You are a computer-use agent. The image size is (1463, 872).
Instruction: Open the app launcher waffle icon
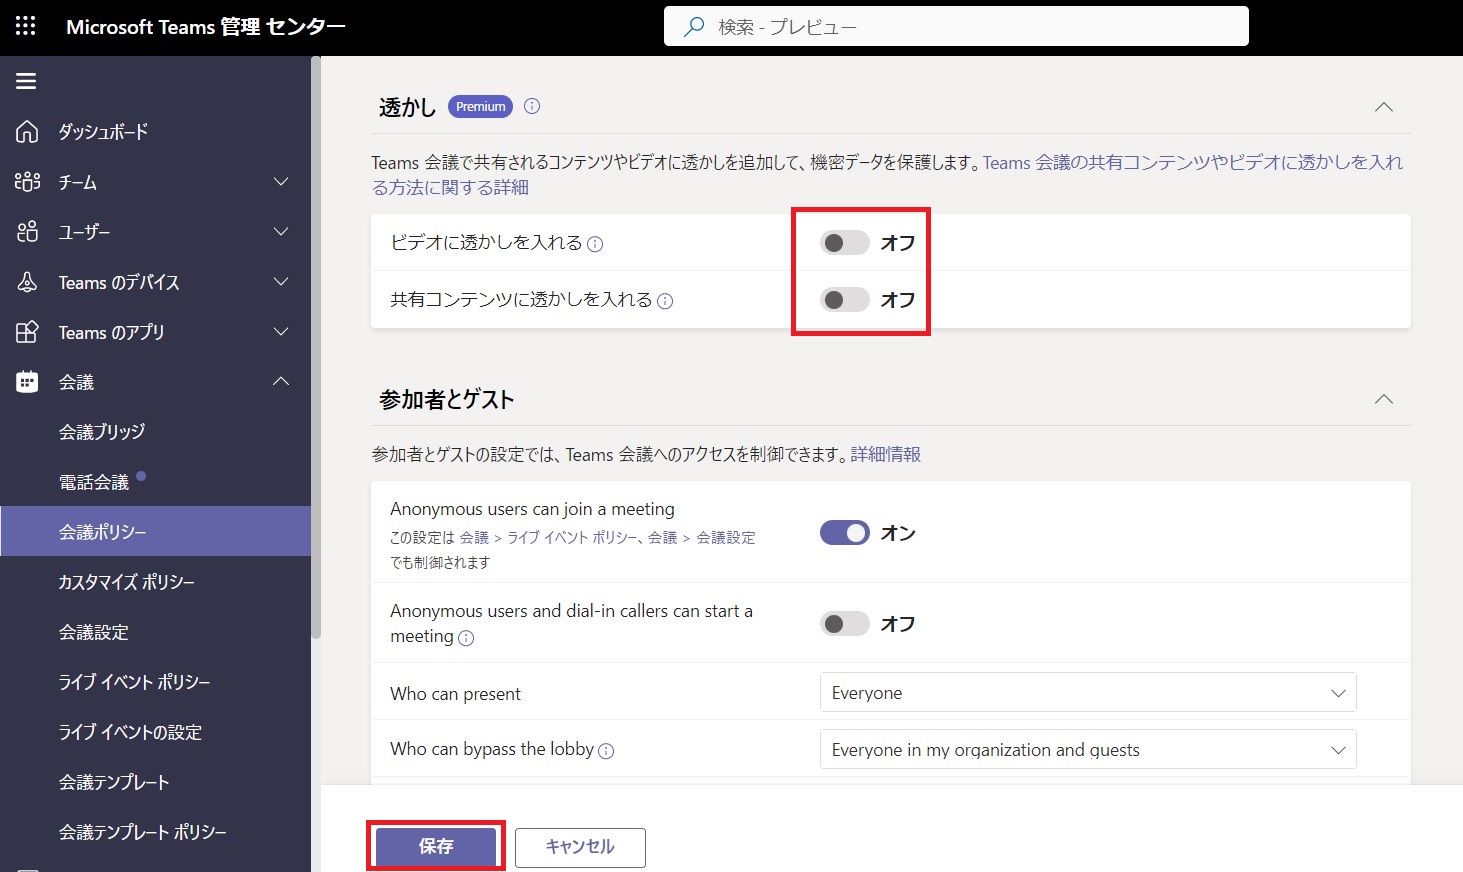(x=26, y=27)
